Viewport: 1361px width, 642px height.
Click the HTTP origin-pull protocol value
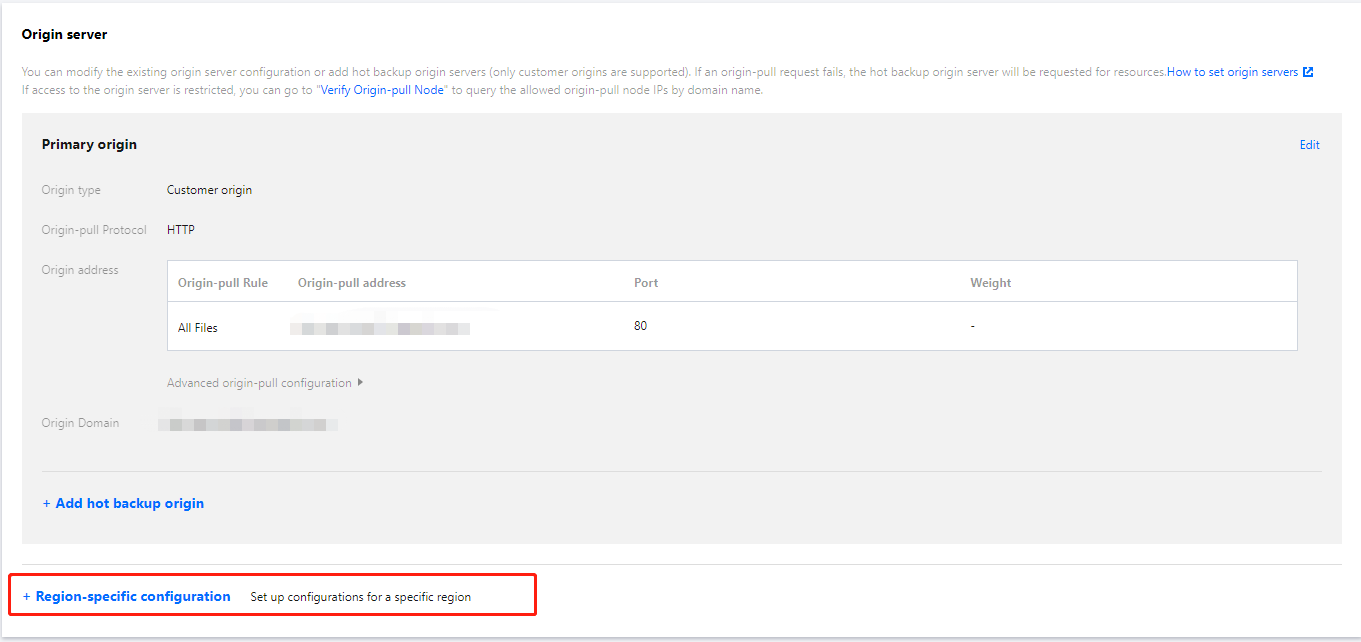(181, 230)
